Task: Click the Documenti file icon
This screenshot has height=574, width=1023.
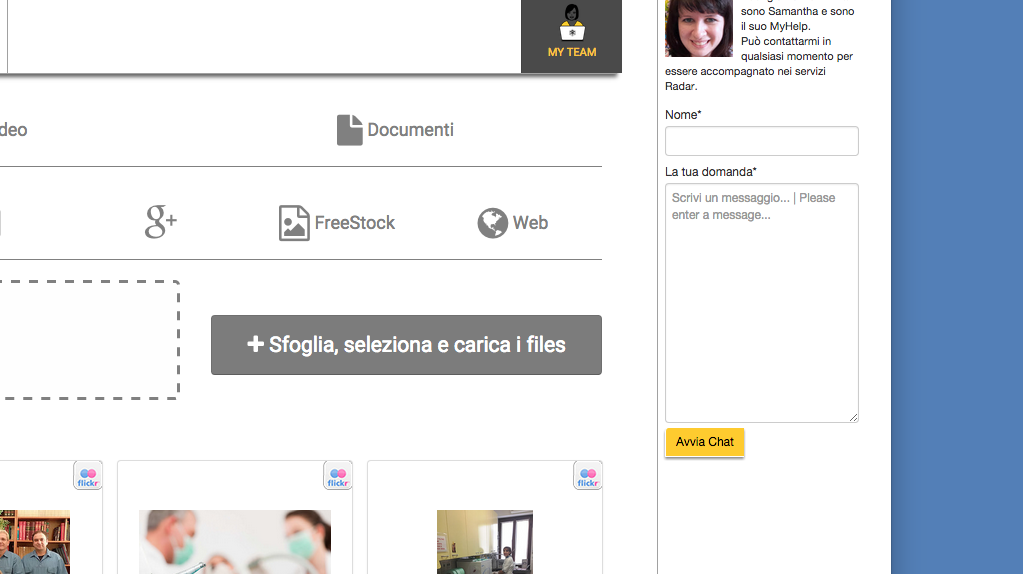Action: pyautogui.click(x=349, y=130)
